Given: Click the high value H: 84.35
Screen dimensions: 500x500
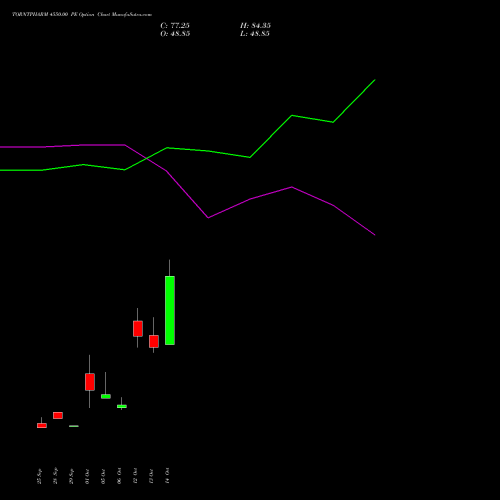Looking at the screenshot, I should 255,26.
